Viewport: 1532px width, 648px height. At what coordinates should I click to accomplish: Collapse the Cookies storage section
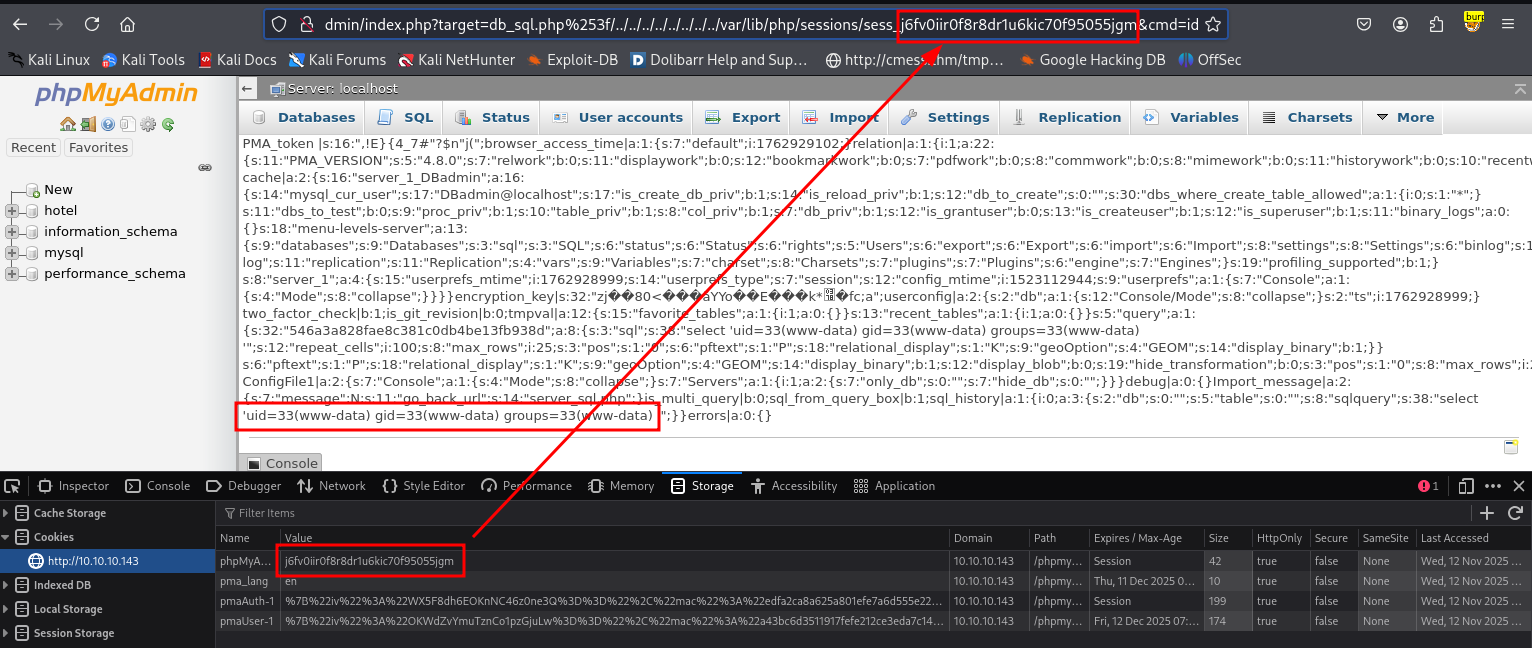pyautogui.click(x=7, y=537)
